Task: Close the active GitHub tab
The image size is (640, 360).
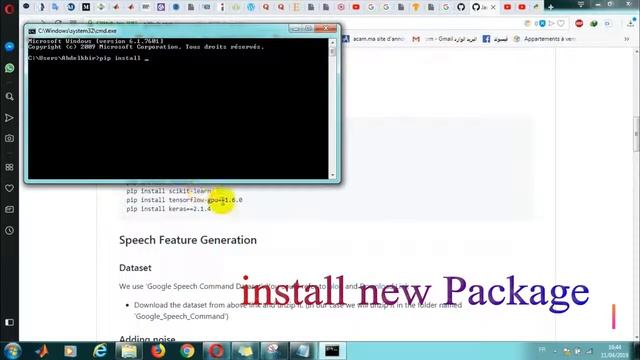Action: [493, 7]
